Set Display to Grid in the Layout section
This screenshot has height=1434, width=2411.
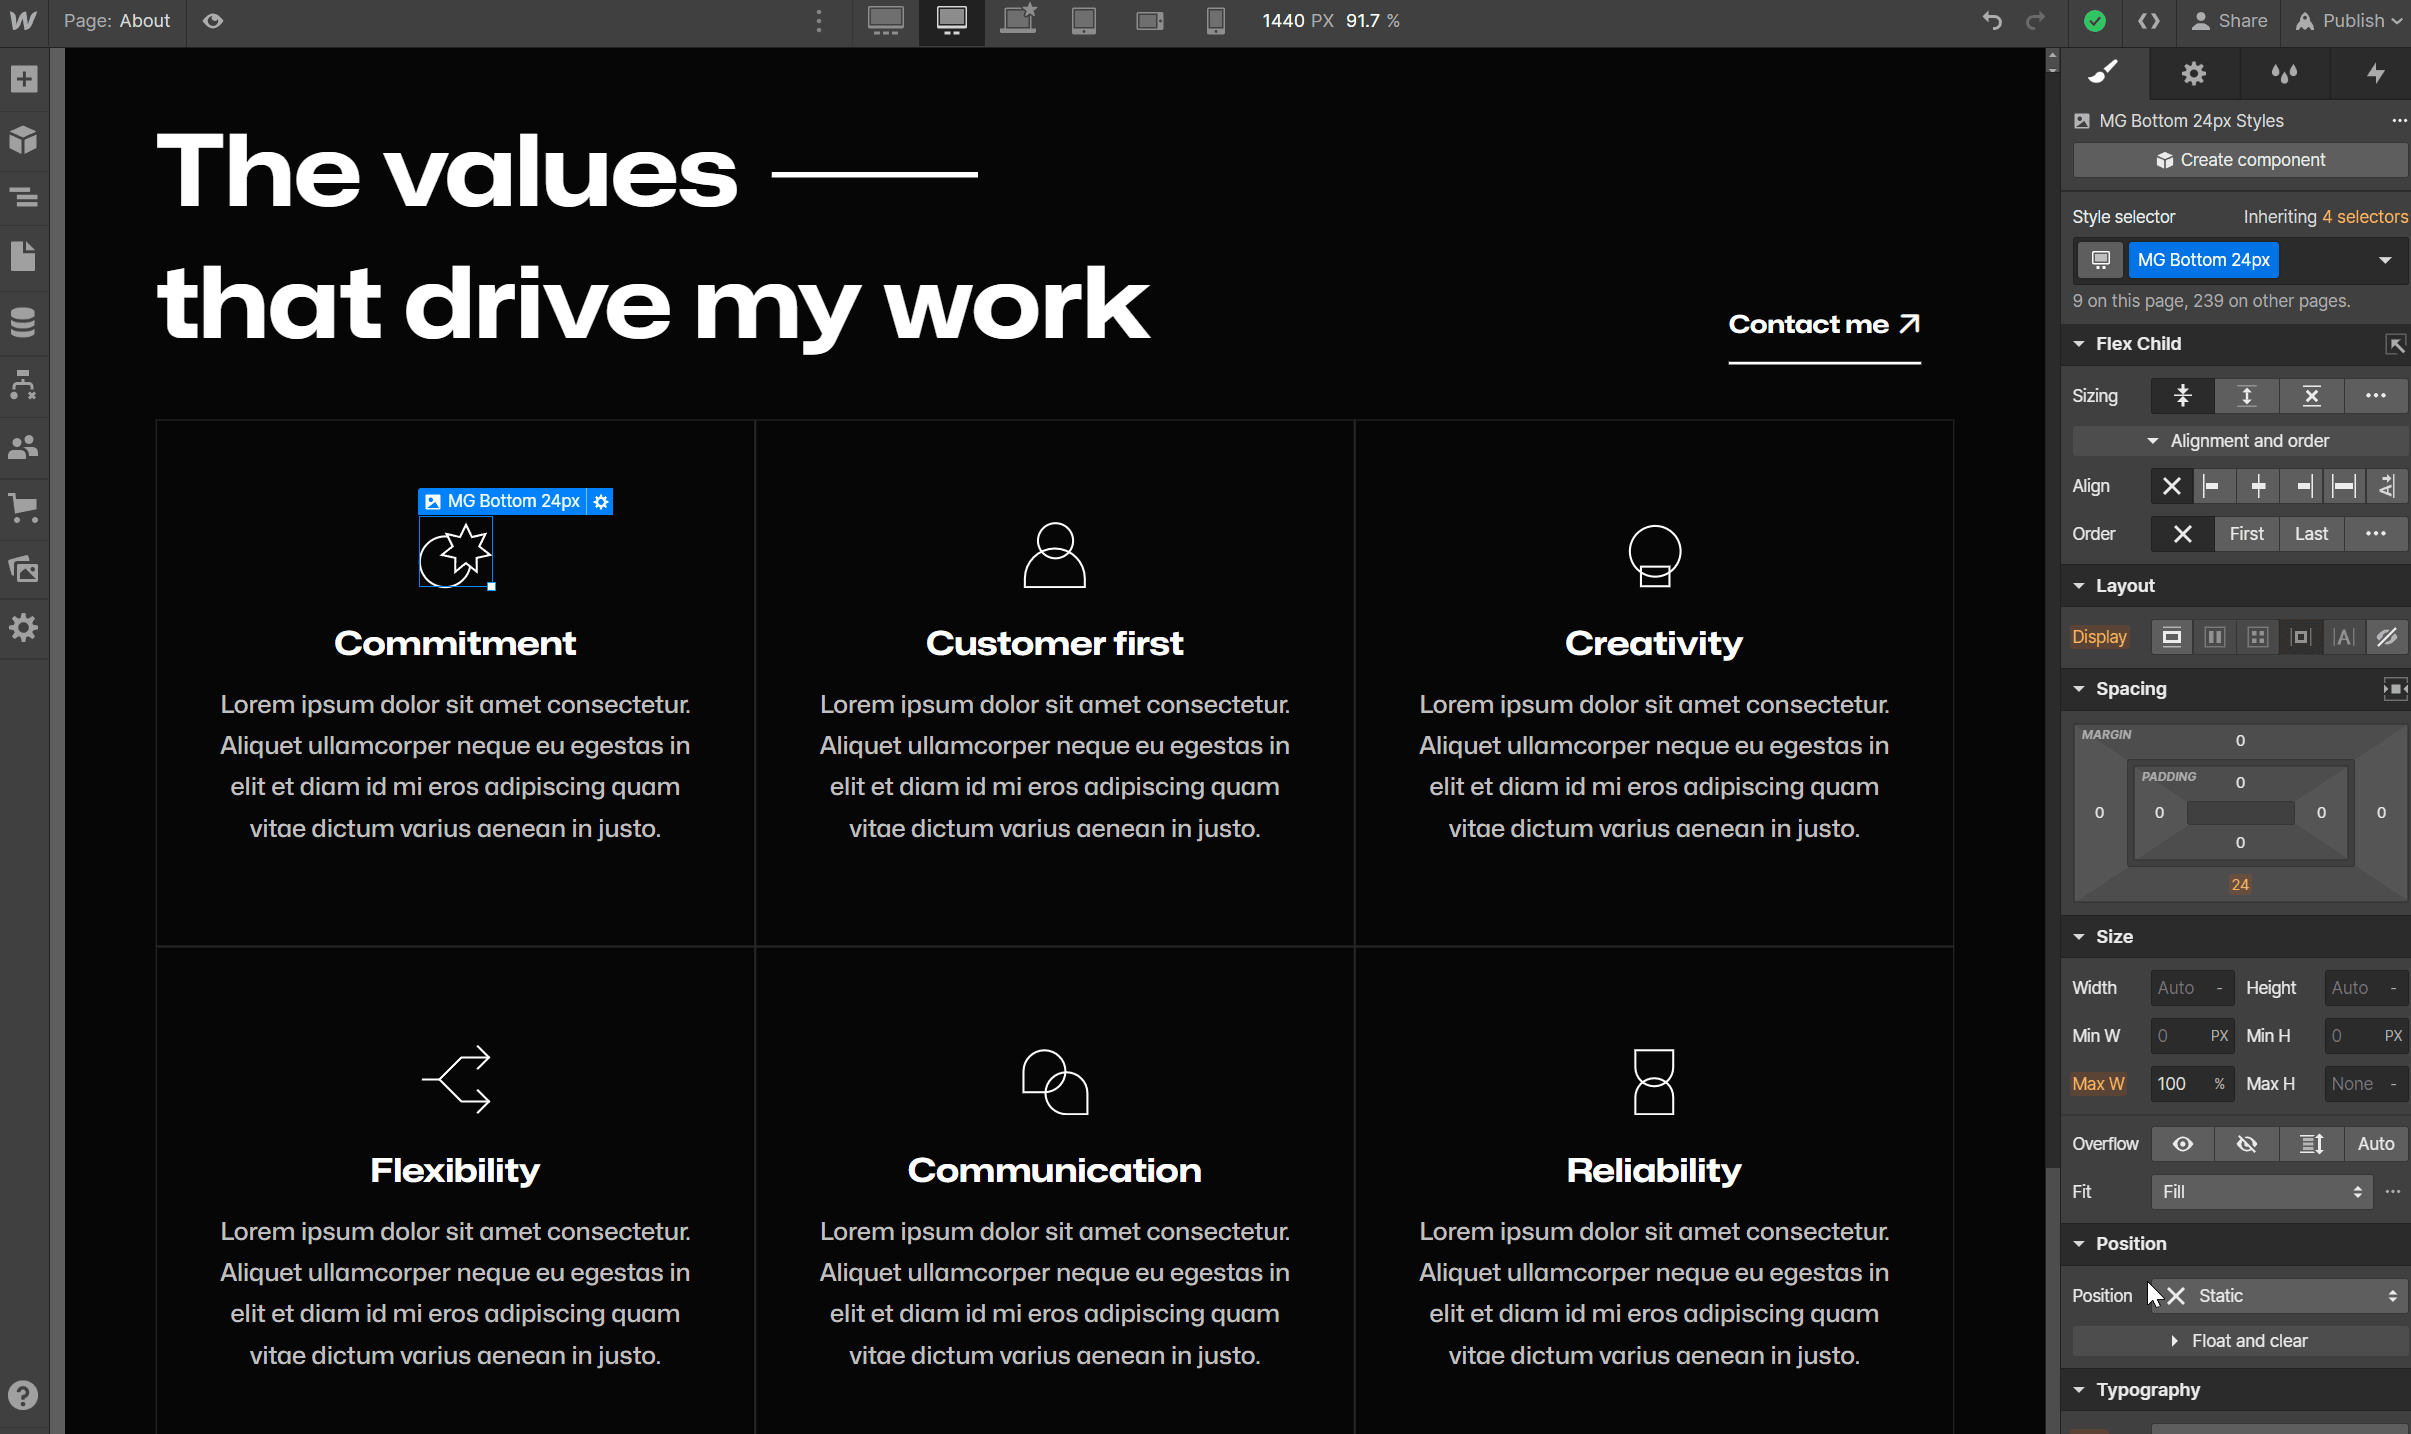(x=2257, y=637)
